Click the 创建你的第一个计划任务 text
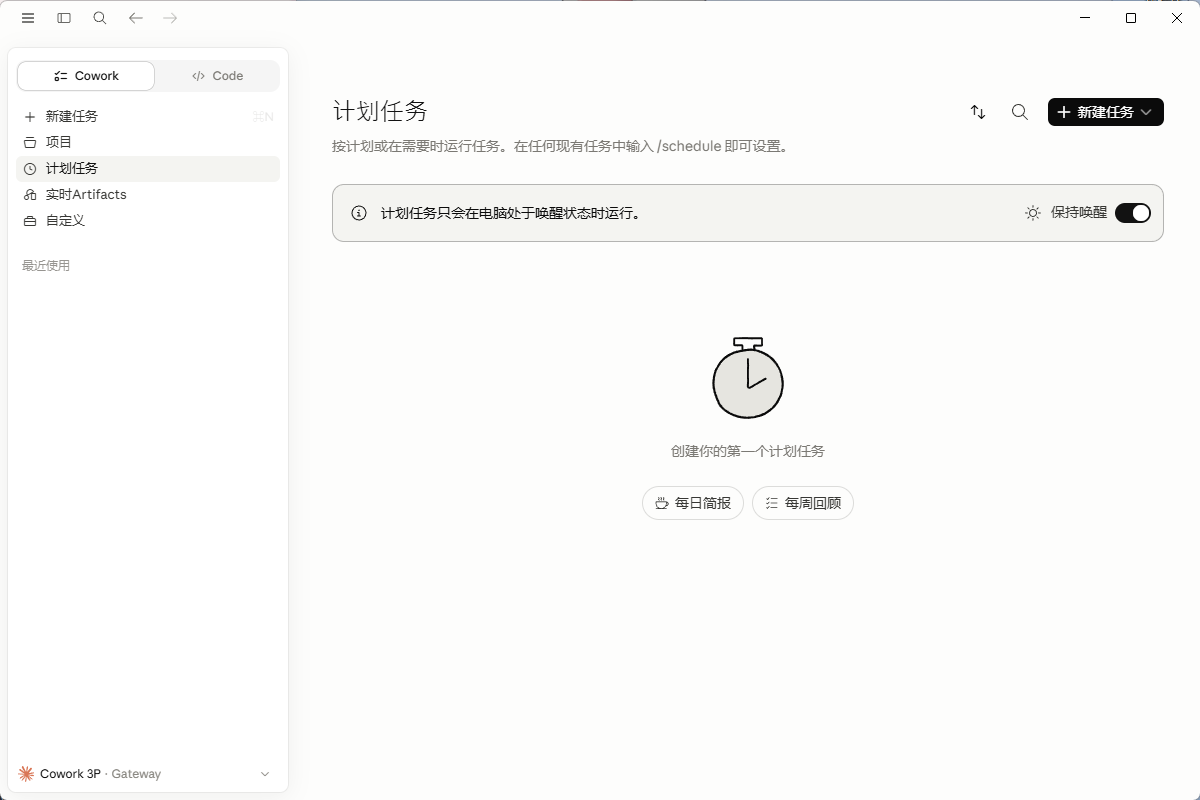 point(748,451)
